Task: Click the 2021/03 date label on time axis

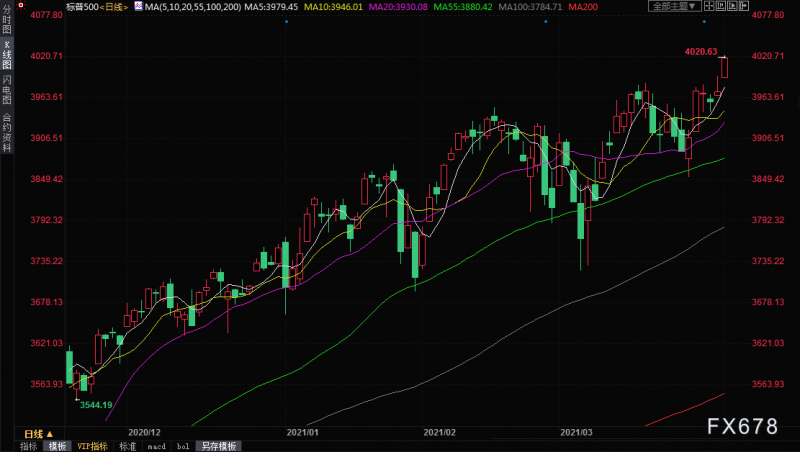Action: (x=577, y=432)
